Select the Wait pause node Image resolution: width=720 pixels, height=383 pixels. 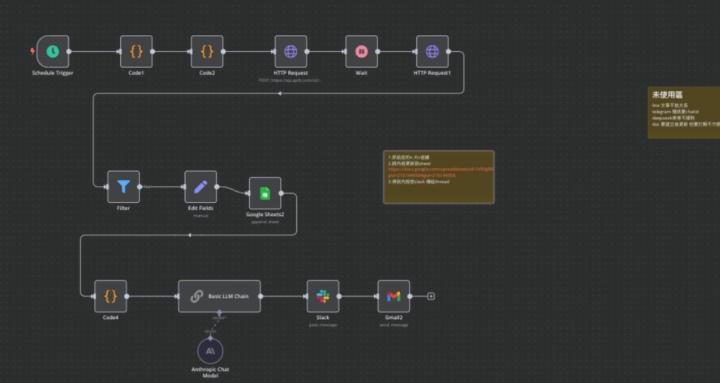click(x=361, y=51)
